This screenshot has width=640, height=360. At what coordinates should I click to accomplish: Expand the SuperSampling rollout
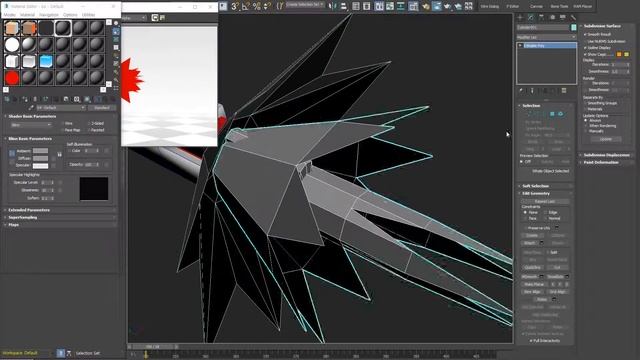tap(23, 218)
